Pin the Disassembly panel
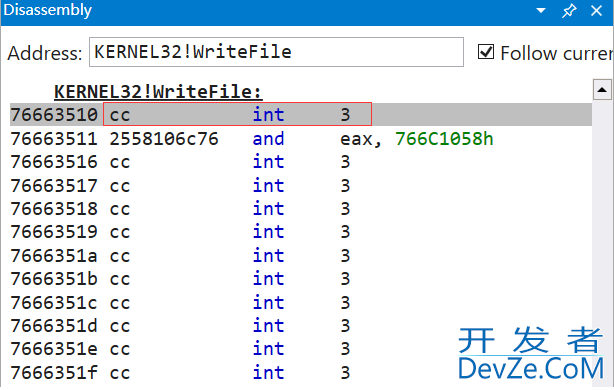Viewport: 614px width, 390px height. point(569,11)
